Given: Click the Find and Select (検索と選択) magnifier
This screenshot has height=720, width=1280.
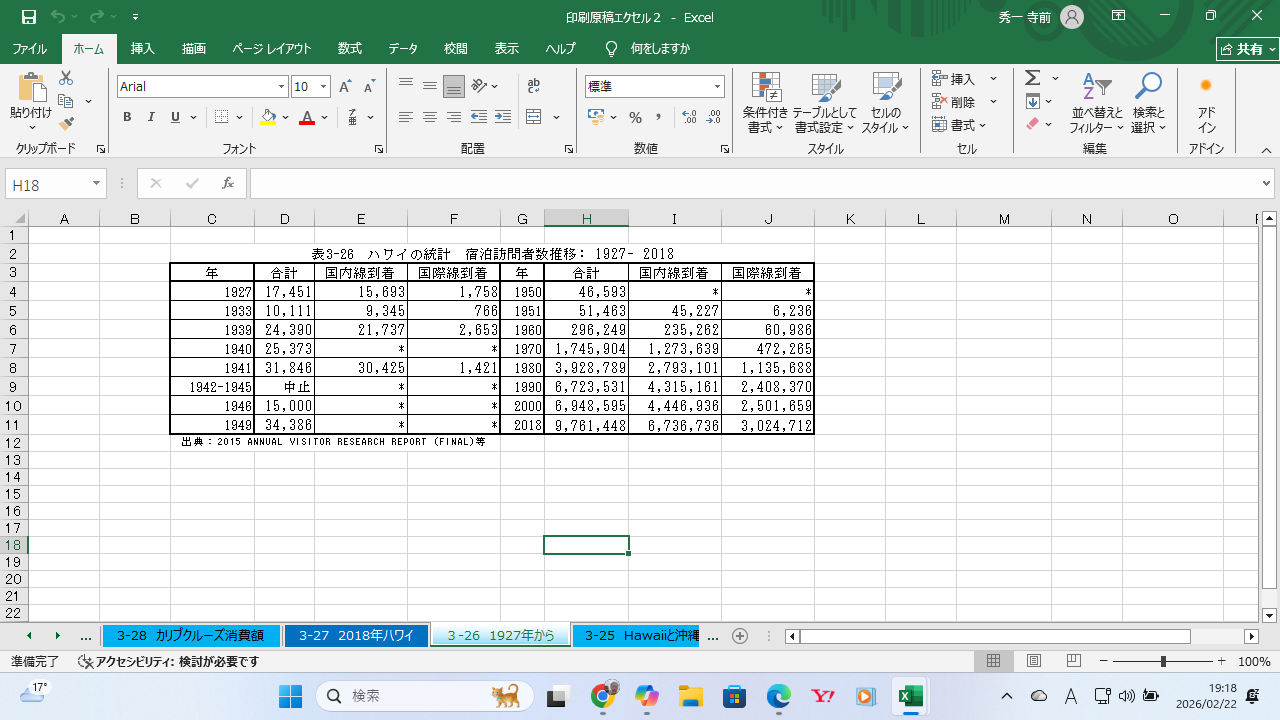Looking at the screenshot, I should [1148, 103].
